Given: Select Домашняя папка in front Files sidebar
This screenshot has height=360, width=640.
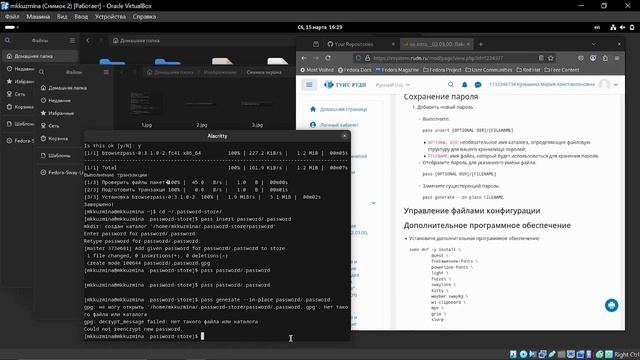Looking at the screenshot, I should coord(63,88).
